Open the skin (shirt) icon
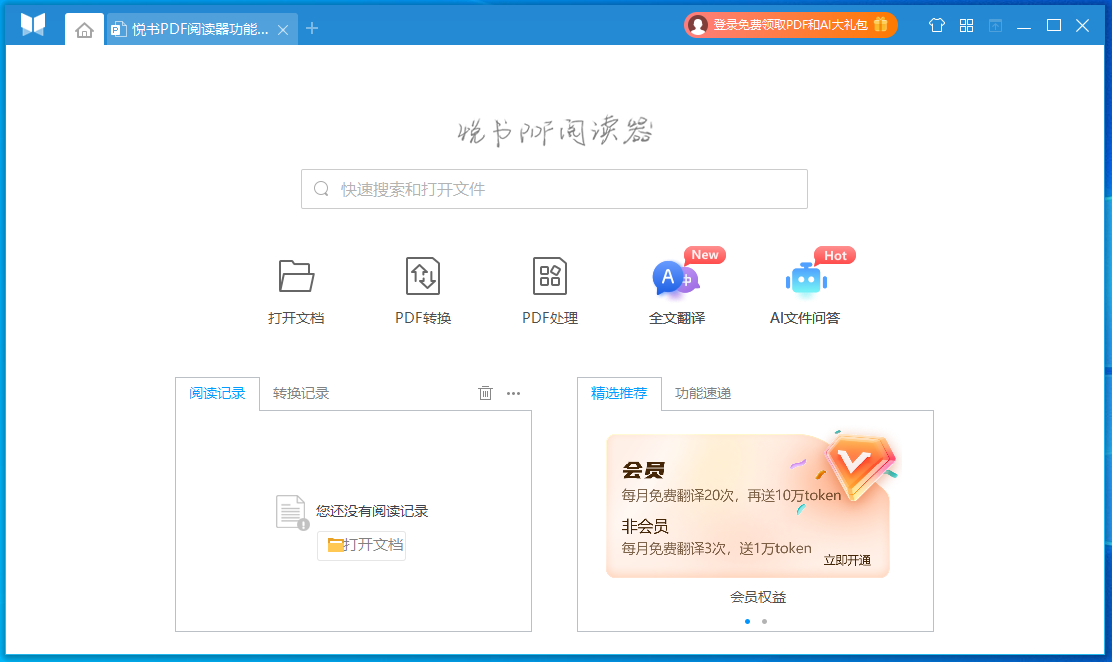The width and height of the screenshot is (1112, 662). [937, 26]
